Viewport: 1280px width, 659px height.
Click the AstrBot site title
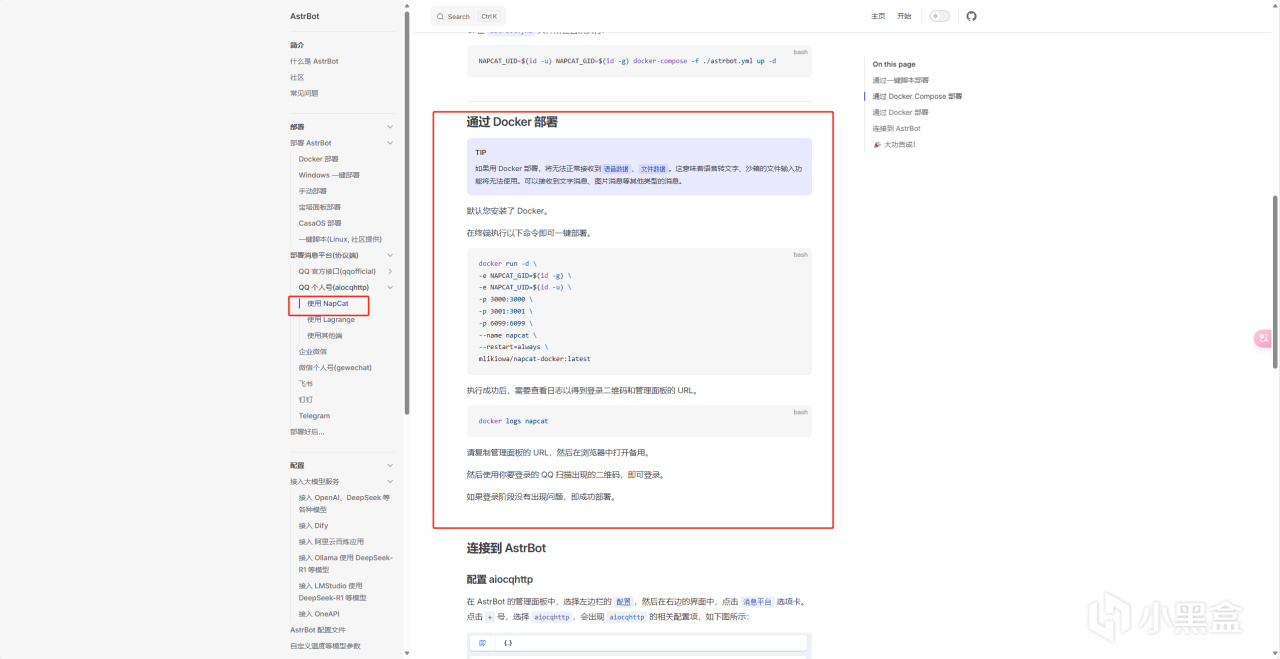click(305, 16)
